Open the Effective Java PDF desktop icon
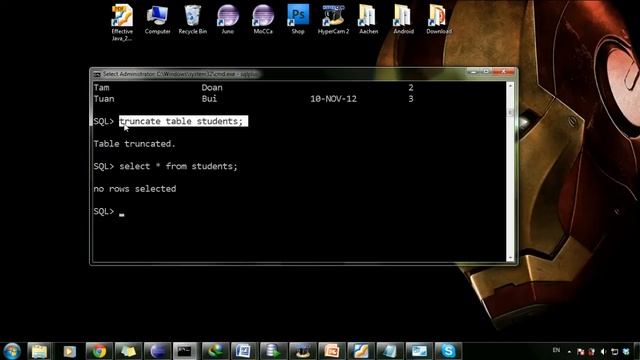 click(122, 22)
